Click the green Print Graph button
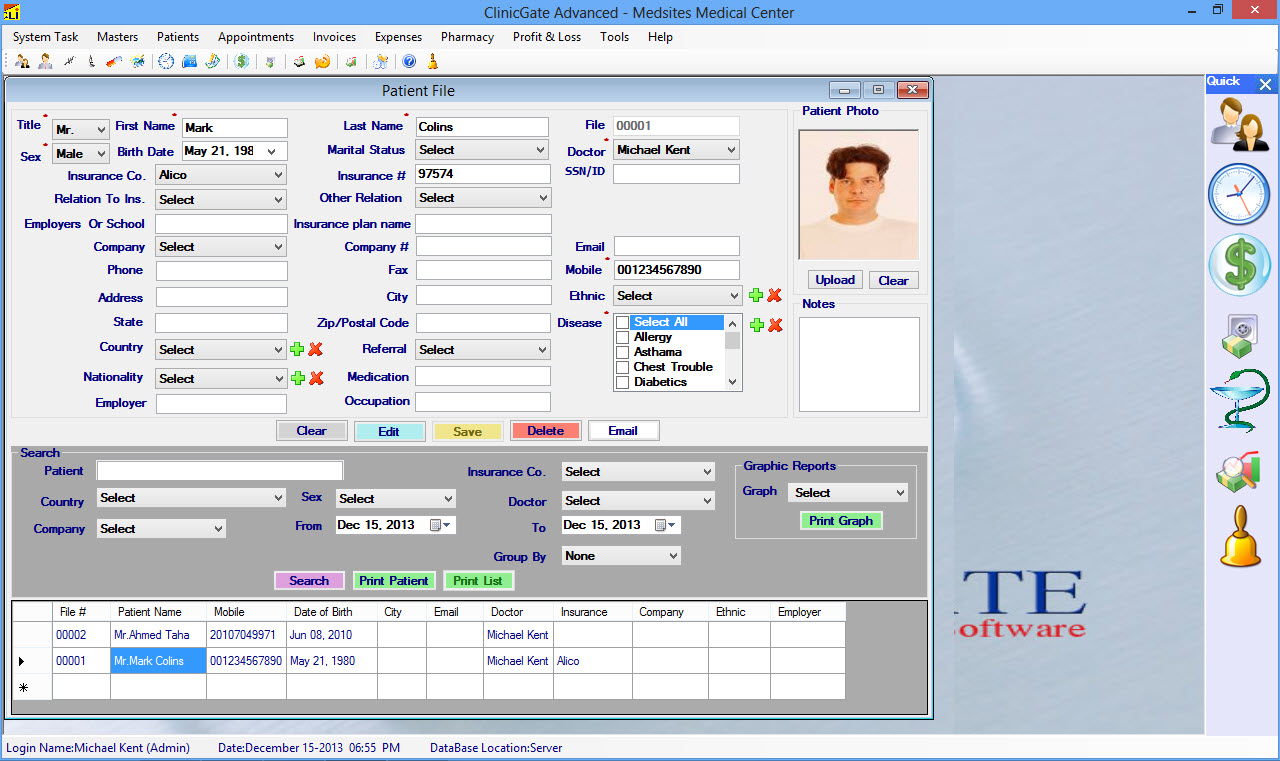The width and height of the screenshot is (1280, 761). [841, 521]
